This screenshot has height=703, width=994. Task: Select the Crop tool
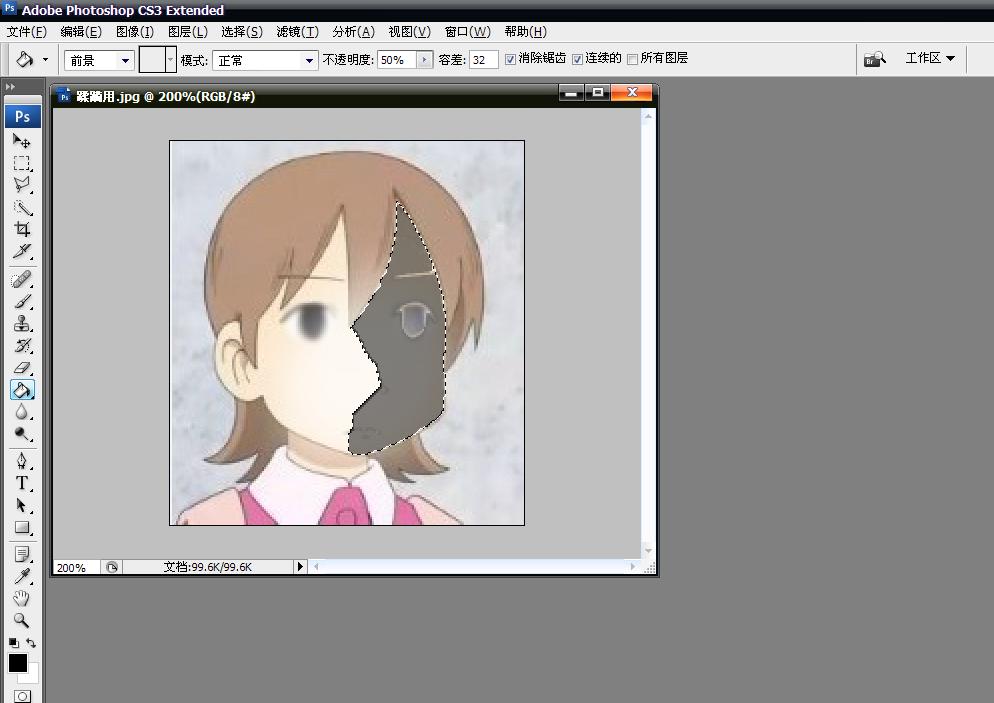click(x=22, y=229)
